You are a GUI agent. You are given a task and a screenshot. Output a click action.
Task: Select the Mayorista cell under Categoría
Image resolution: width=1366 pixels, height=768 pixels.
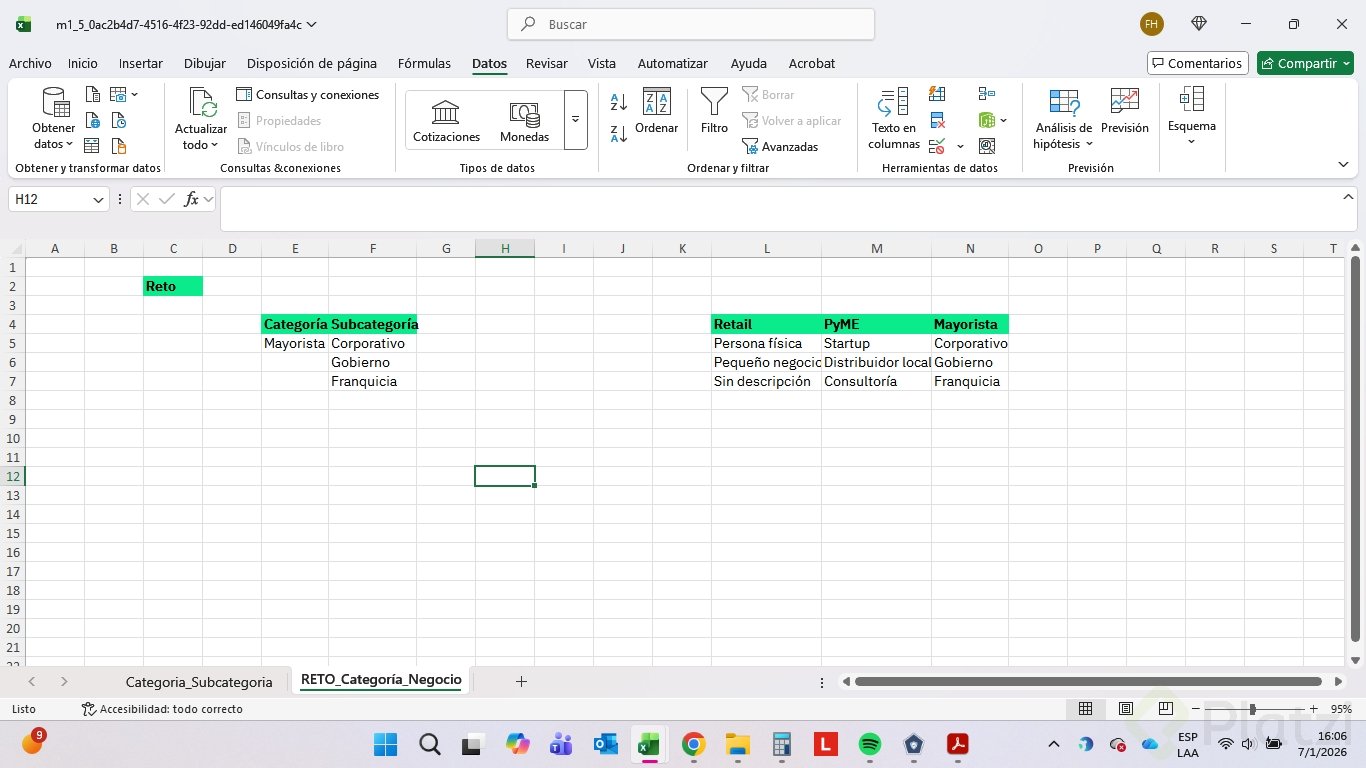click(295, 343)
